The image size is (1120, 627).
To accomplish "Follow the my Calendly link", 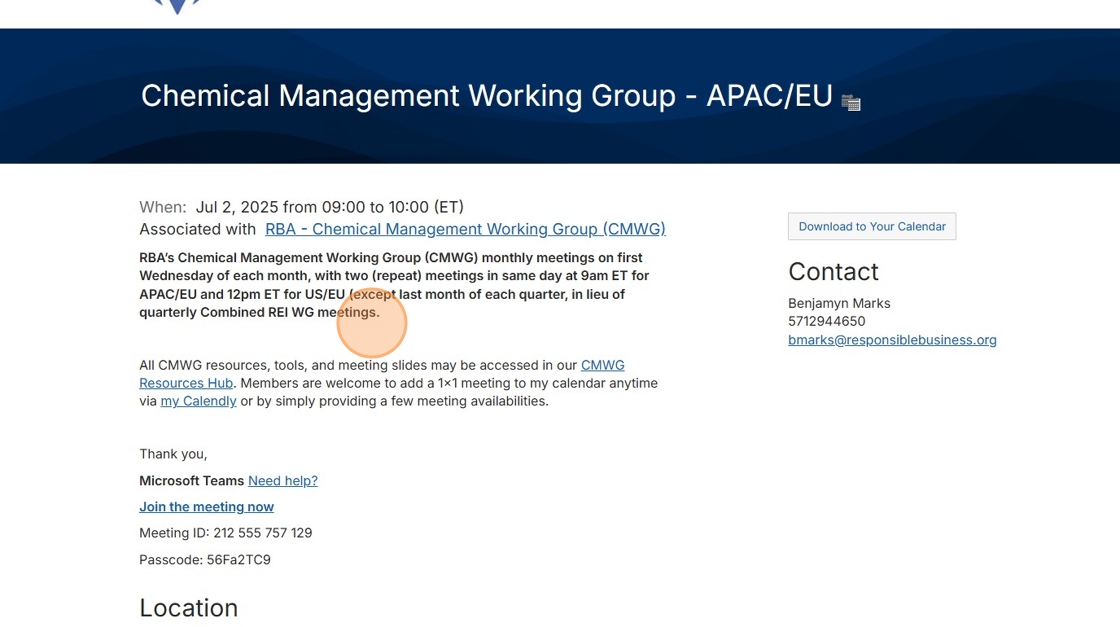I will point(199,401).
